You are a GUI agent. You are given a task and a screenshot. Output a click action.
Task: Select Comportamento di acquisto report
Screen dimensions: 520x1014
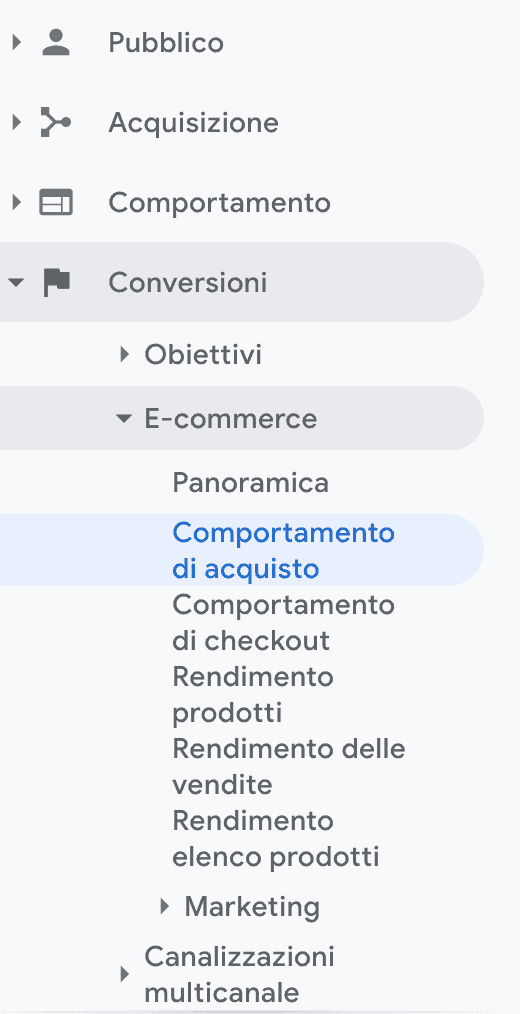coord(283,550)
